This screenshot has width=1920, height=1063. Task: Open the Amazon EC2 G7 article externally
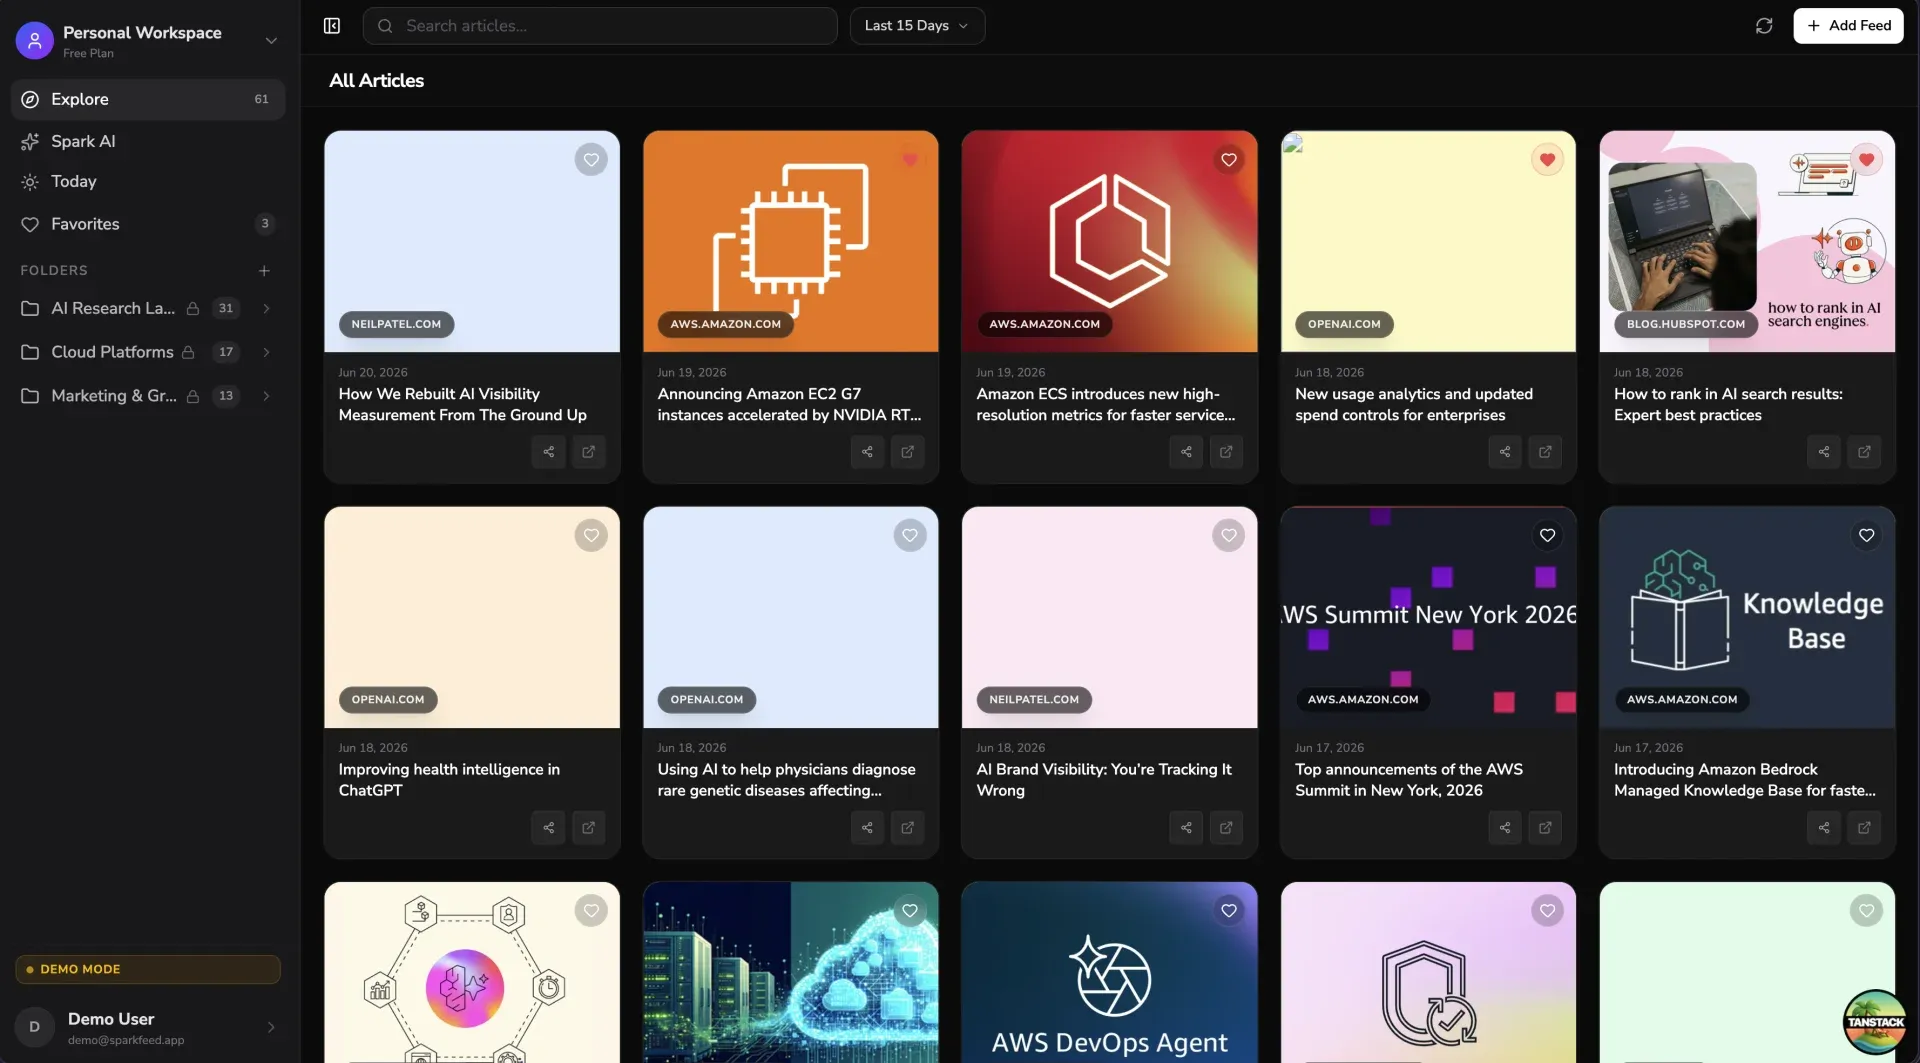(908, 452)
